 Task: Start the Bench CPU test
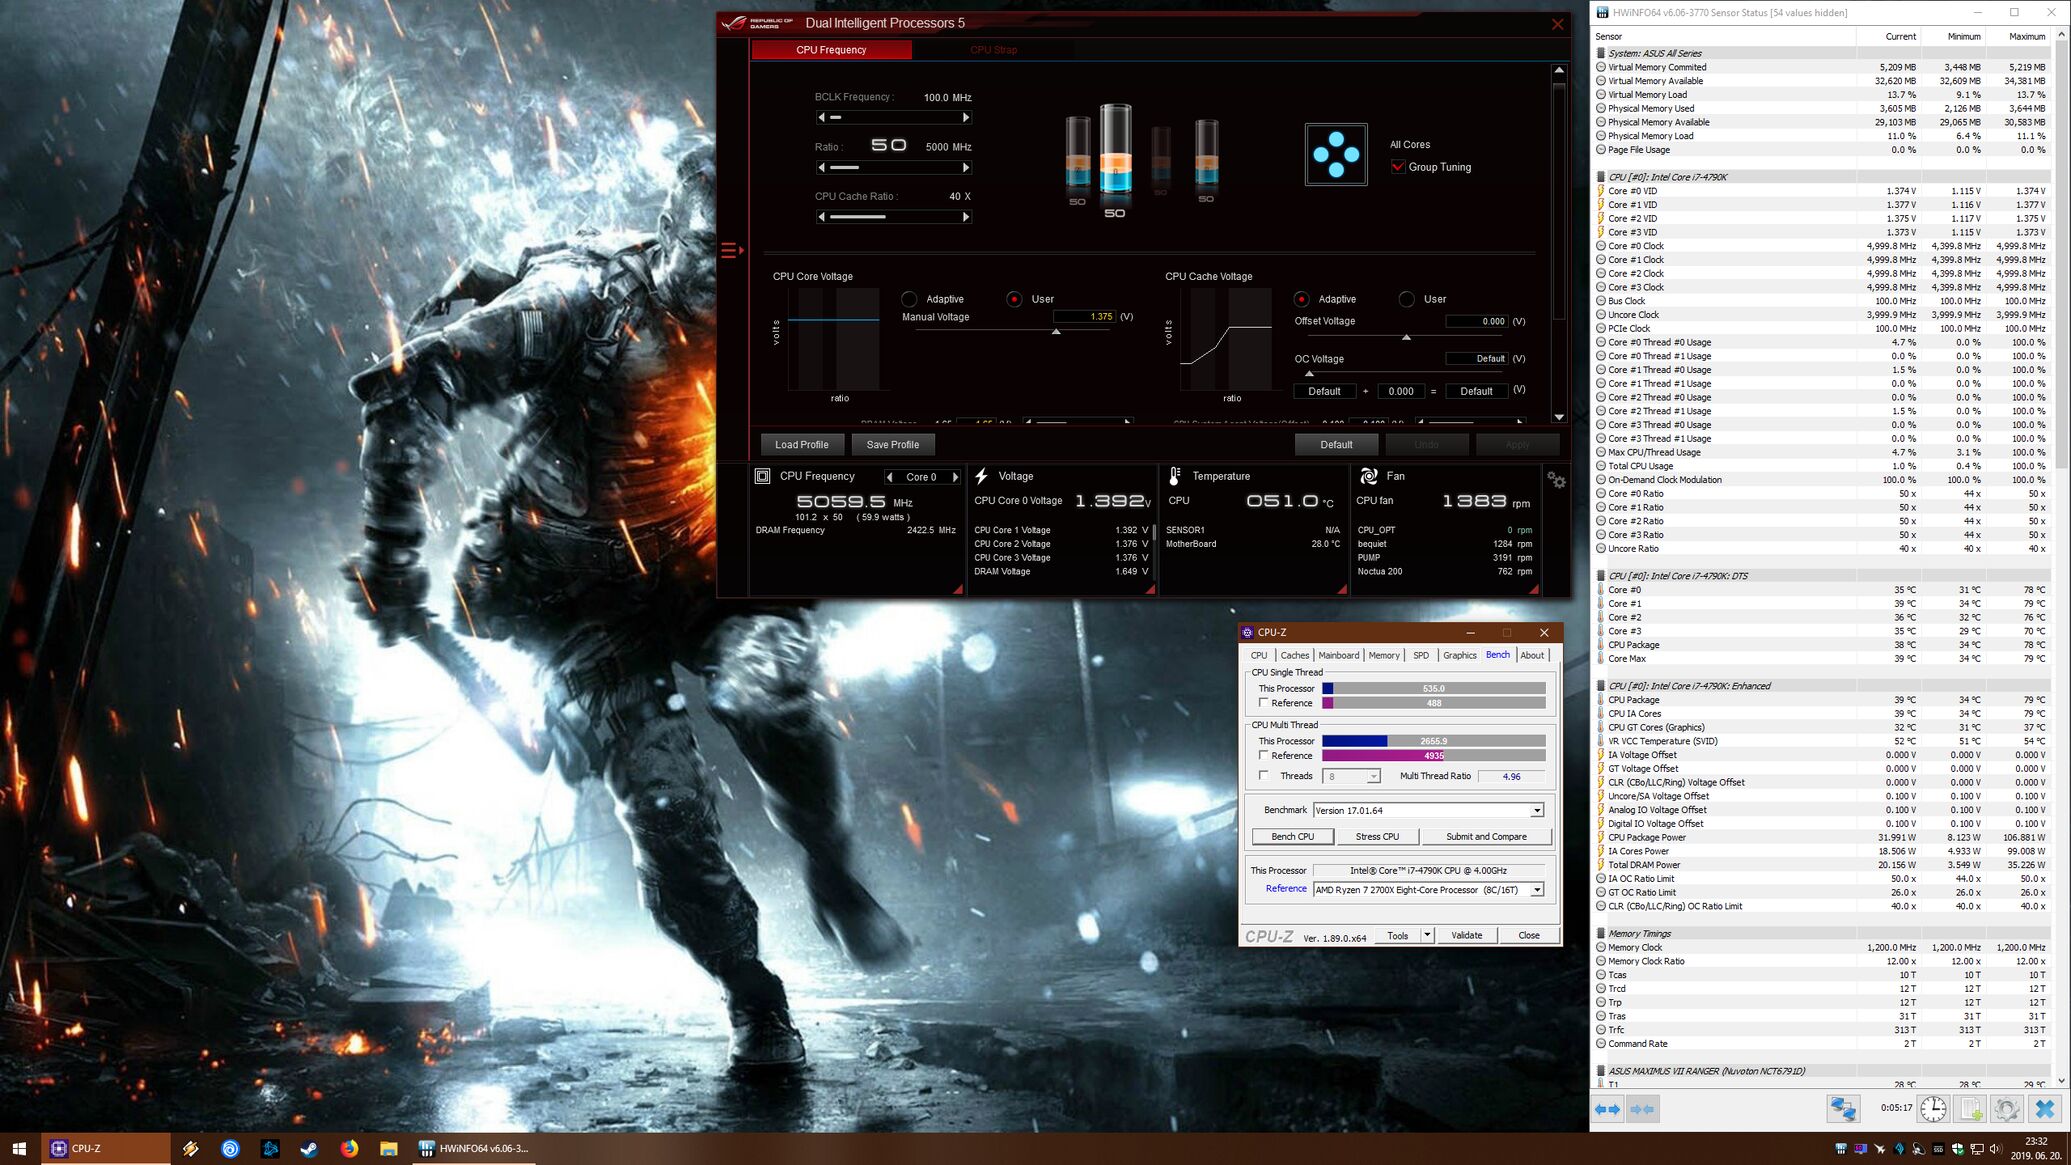click(x=1293, y=836)
